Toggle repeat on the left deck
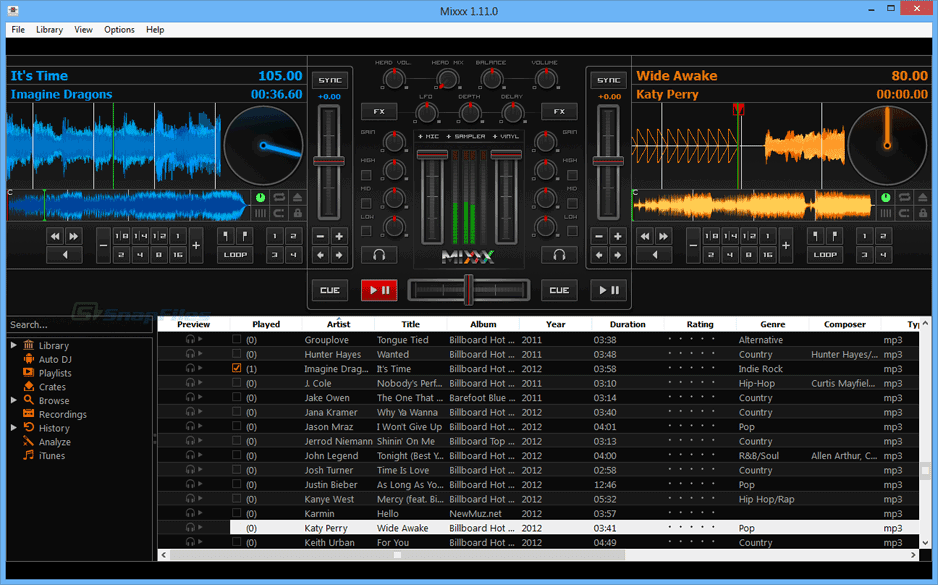938x585 pixels. point(280,197)
